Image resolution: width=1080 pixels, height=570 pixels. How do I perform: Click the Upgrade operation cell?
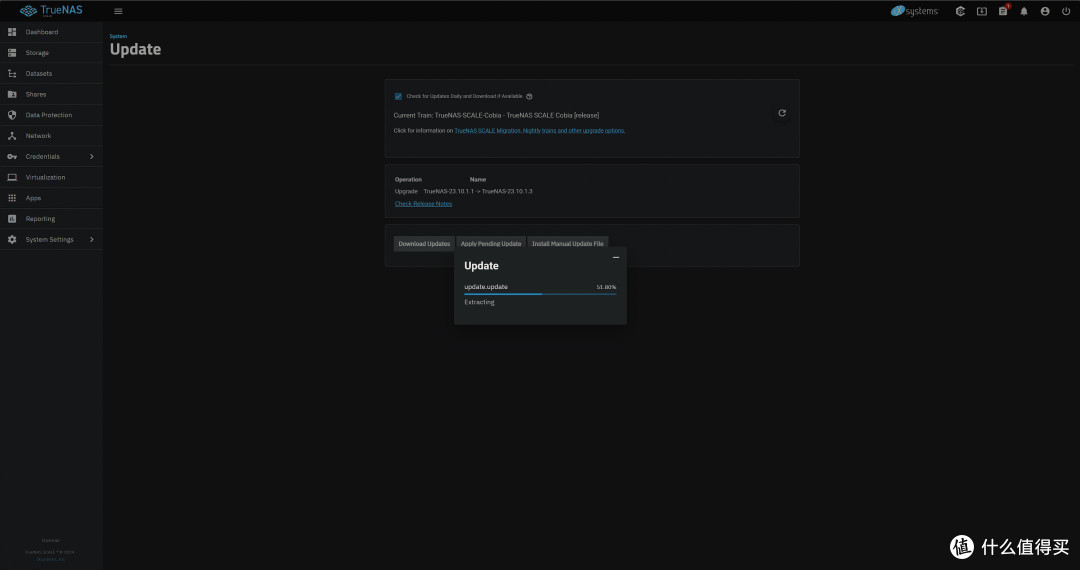[406, 191]
